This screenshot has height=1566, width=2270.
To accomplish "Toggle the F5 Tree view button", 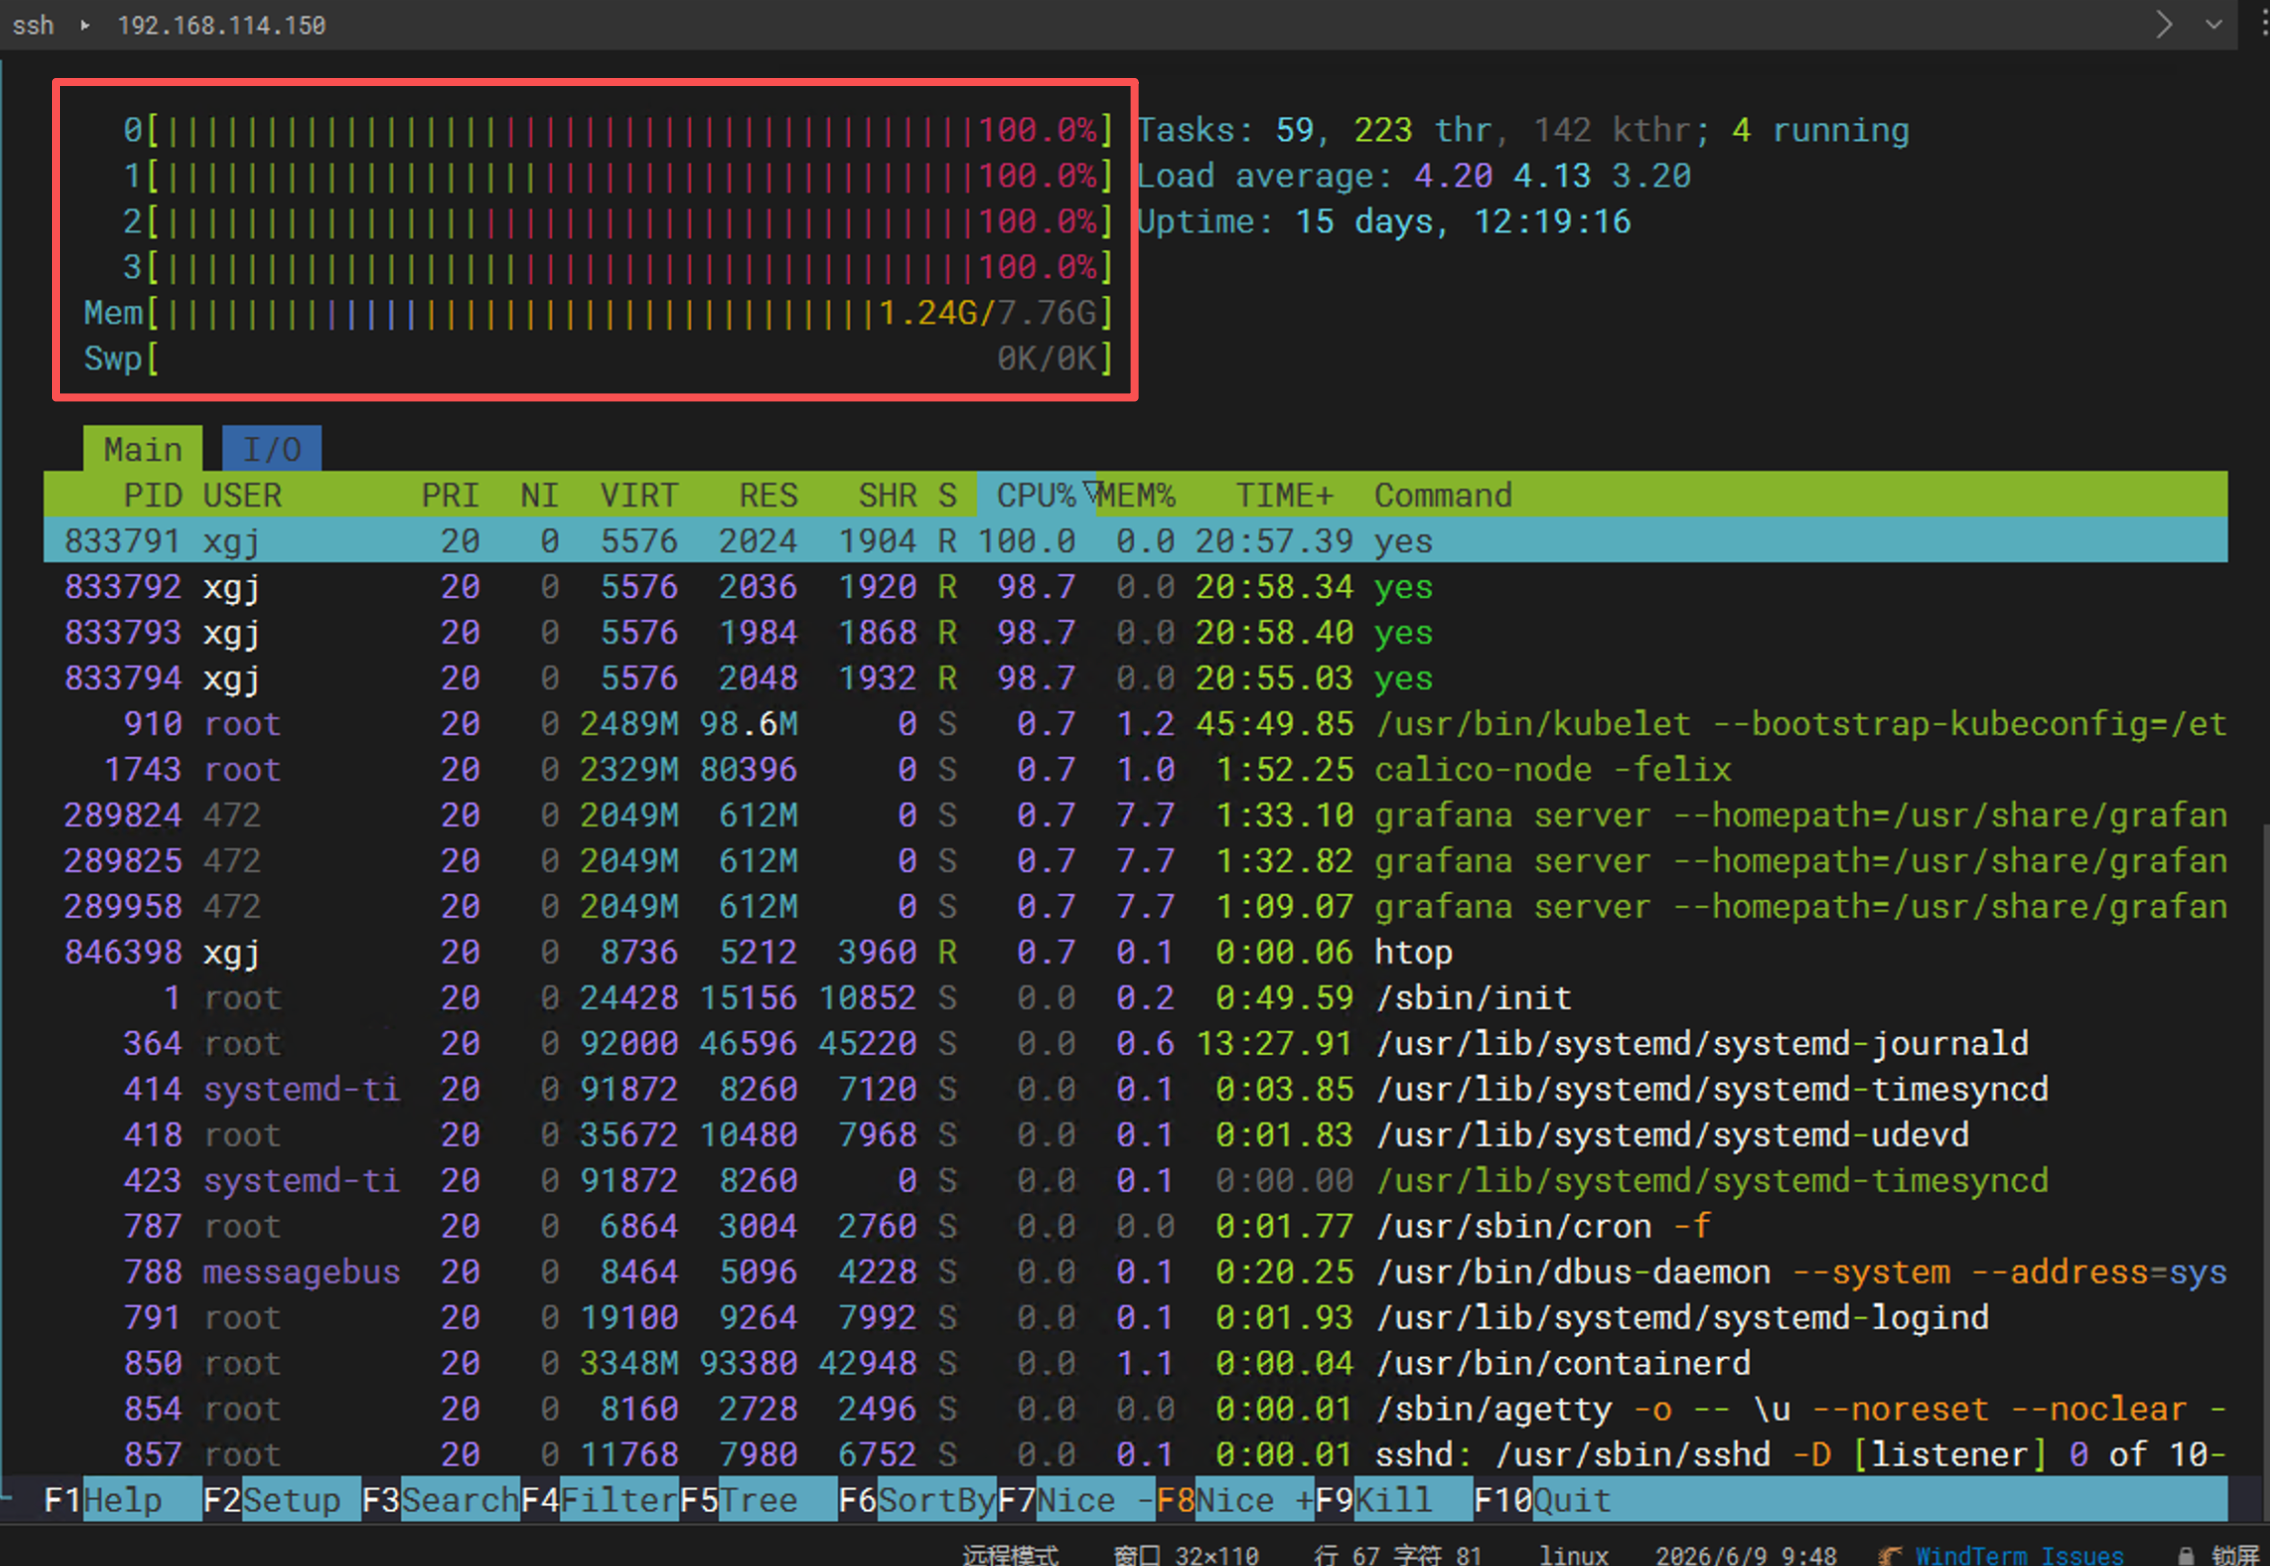I will pyautogui.click(x=758, y=1500).
